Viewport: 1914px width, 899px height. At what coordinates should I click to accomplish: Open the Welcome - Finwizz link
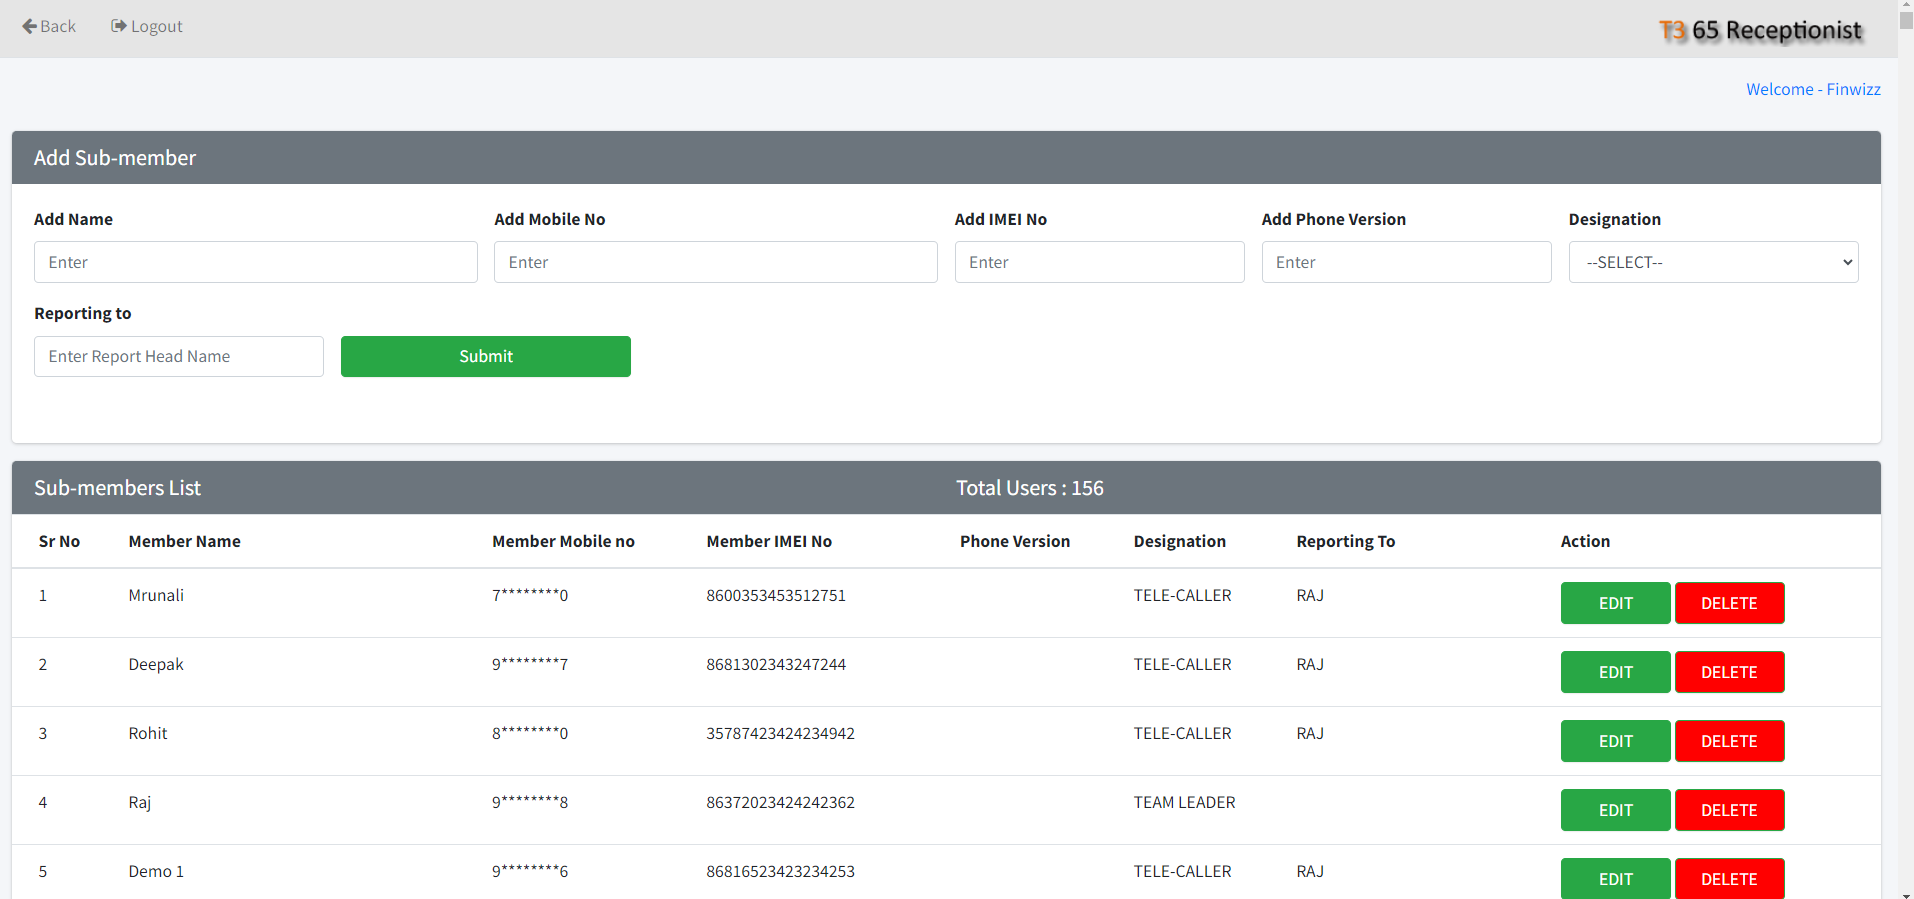point(1813,89)
